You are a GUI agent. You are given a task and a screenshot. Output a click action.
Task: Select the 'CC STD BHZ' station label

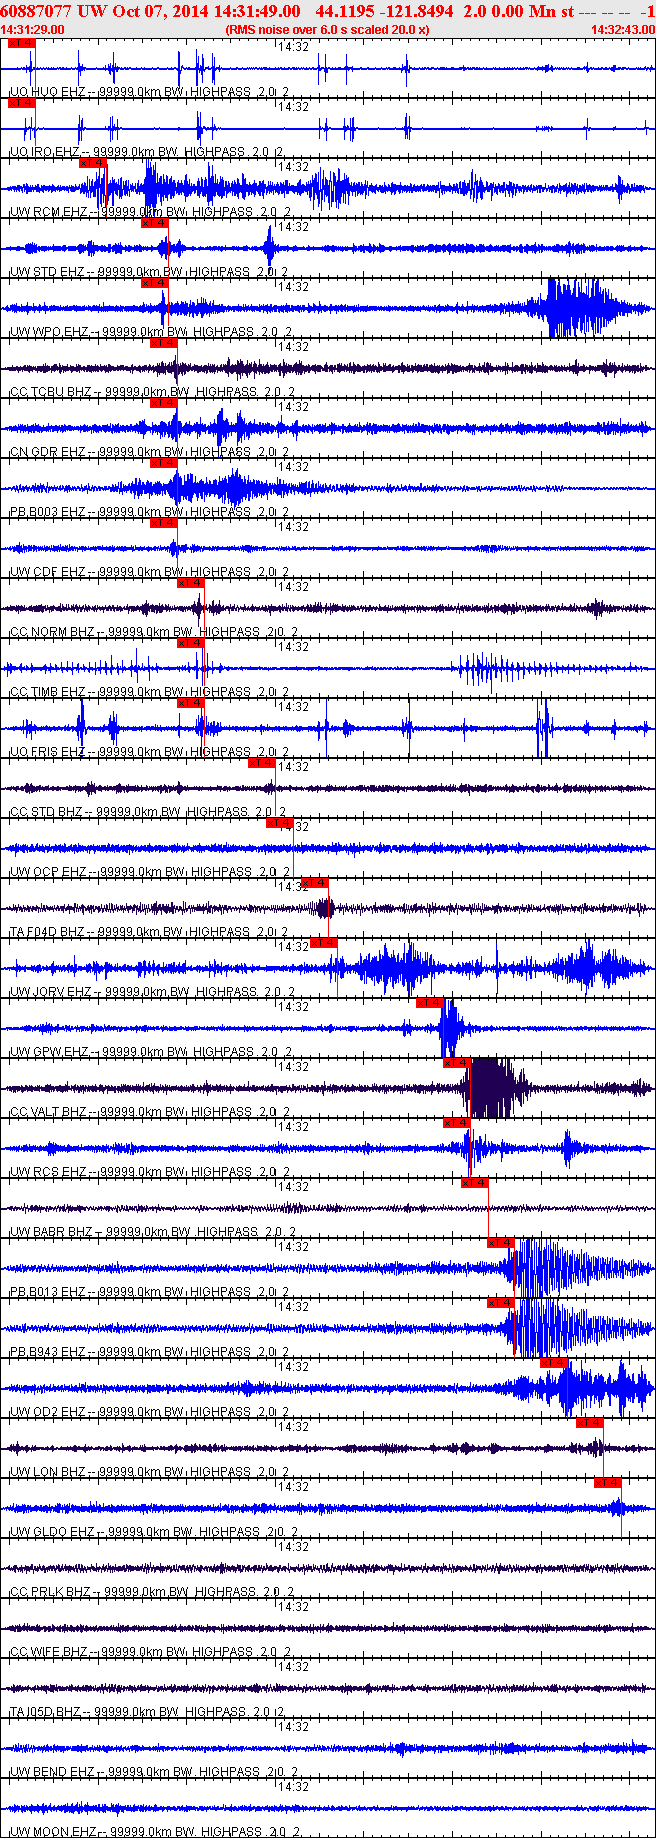pyautogui.click(x=46, y=812)
